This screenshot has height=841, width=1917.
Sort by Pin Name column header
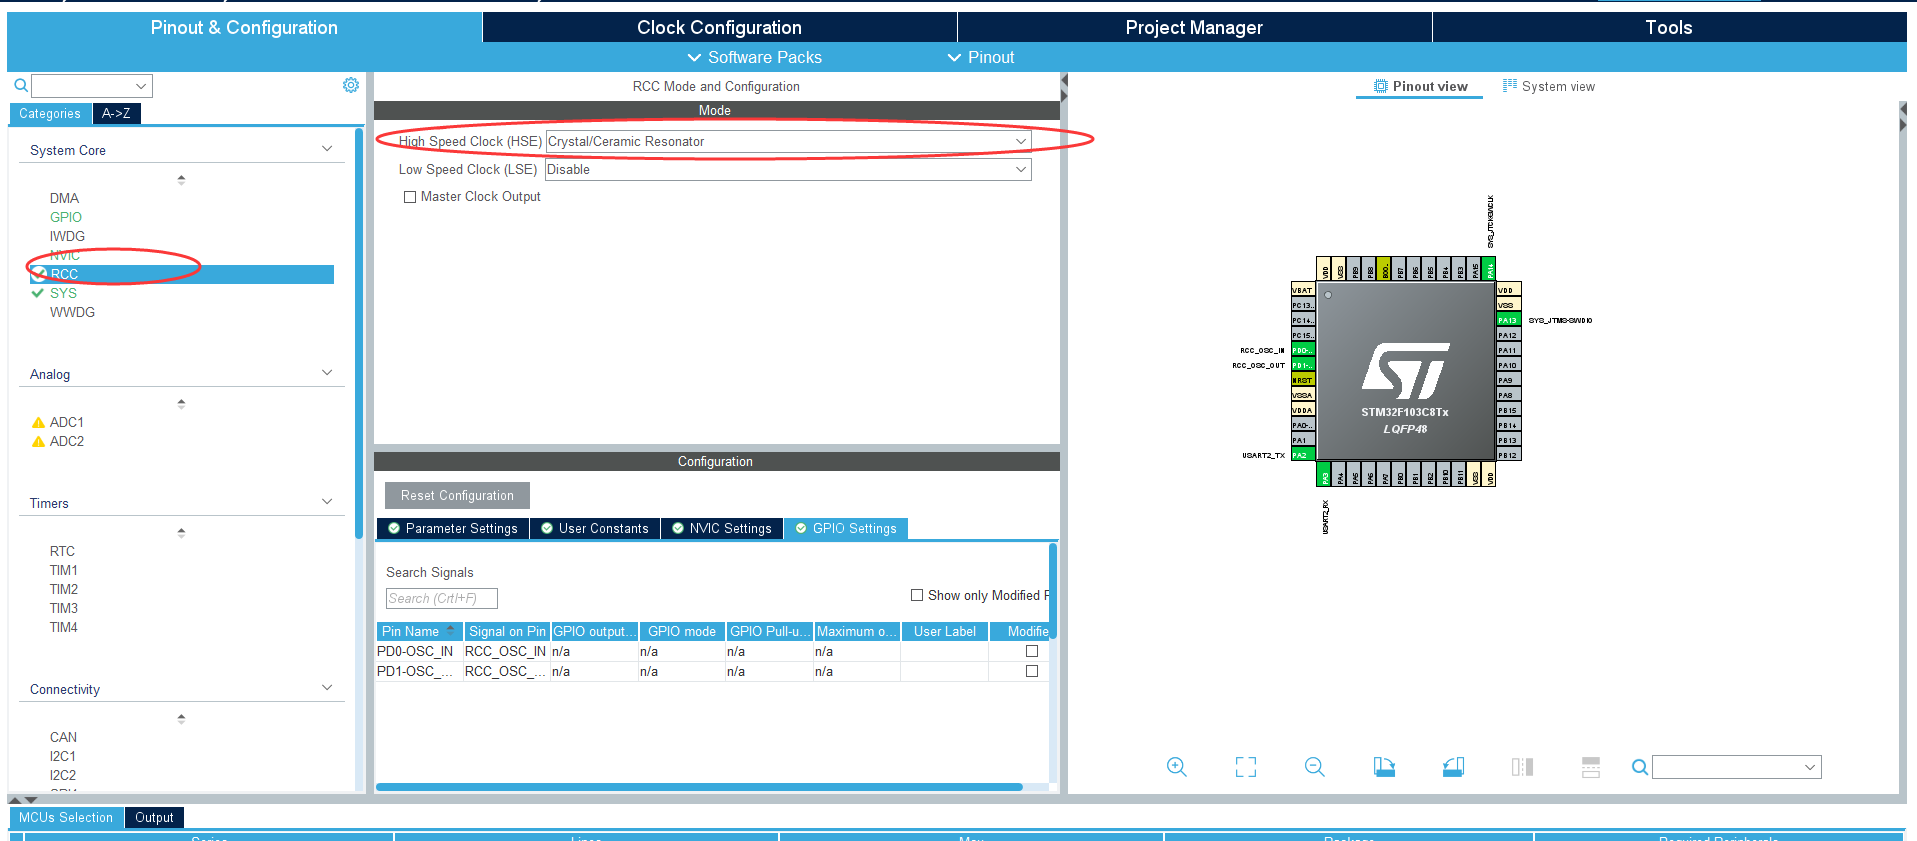pos(419,631)
